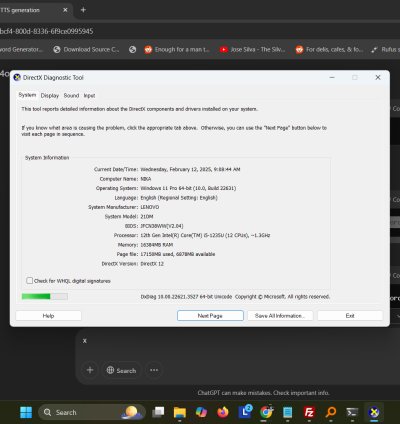Open Firefox from the taskbar

[223, 412]
